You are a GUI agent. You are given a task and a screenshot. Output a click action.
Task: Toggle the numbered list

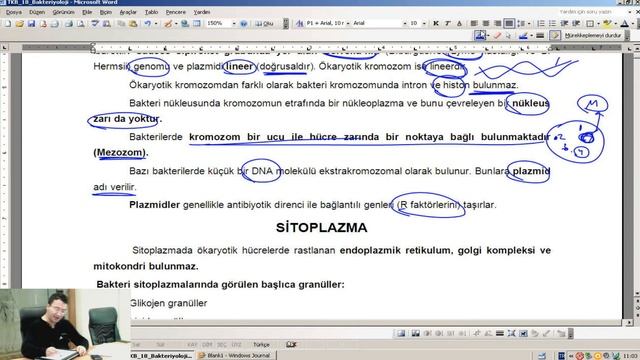[541, 24]
